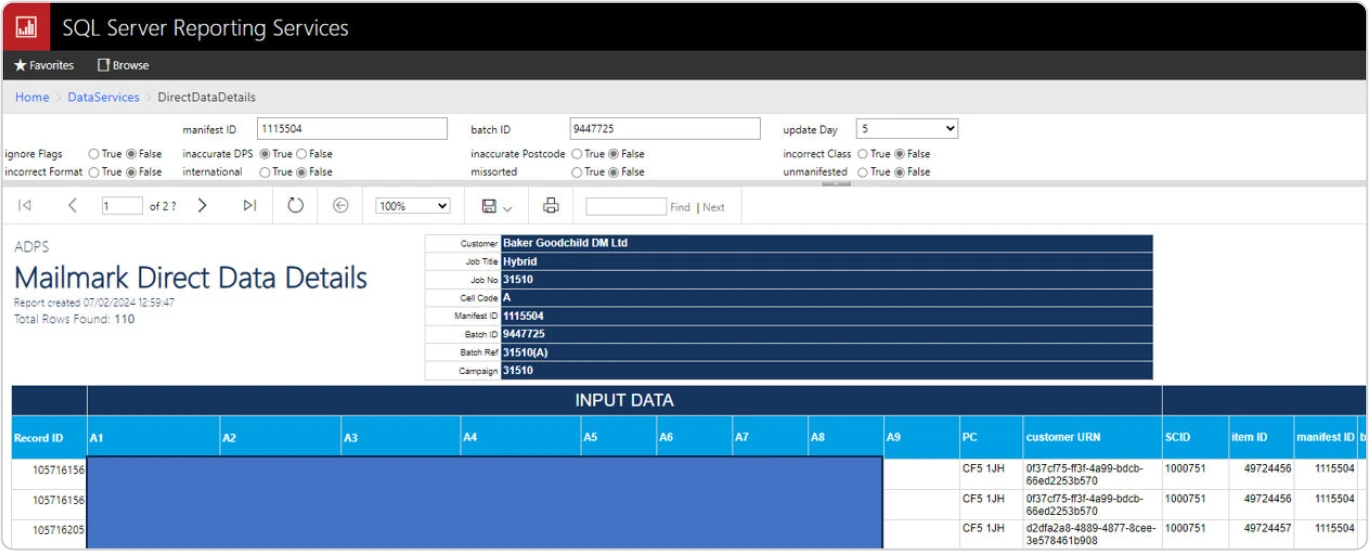This screenshot has height=551, width=1369.
Task: Open the export save dropdown
Action: tap(497, 206)
